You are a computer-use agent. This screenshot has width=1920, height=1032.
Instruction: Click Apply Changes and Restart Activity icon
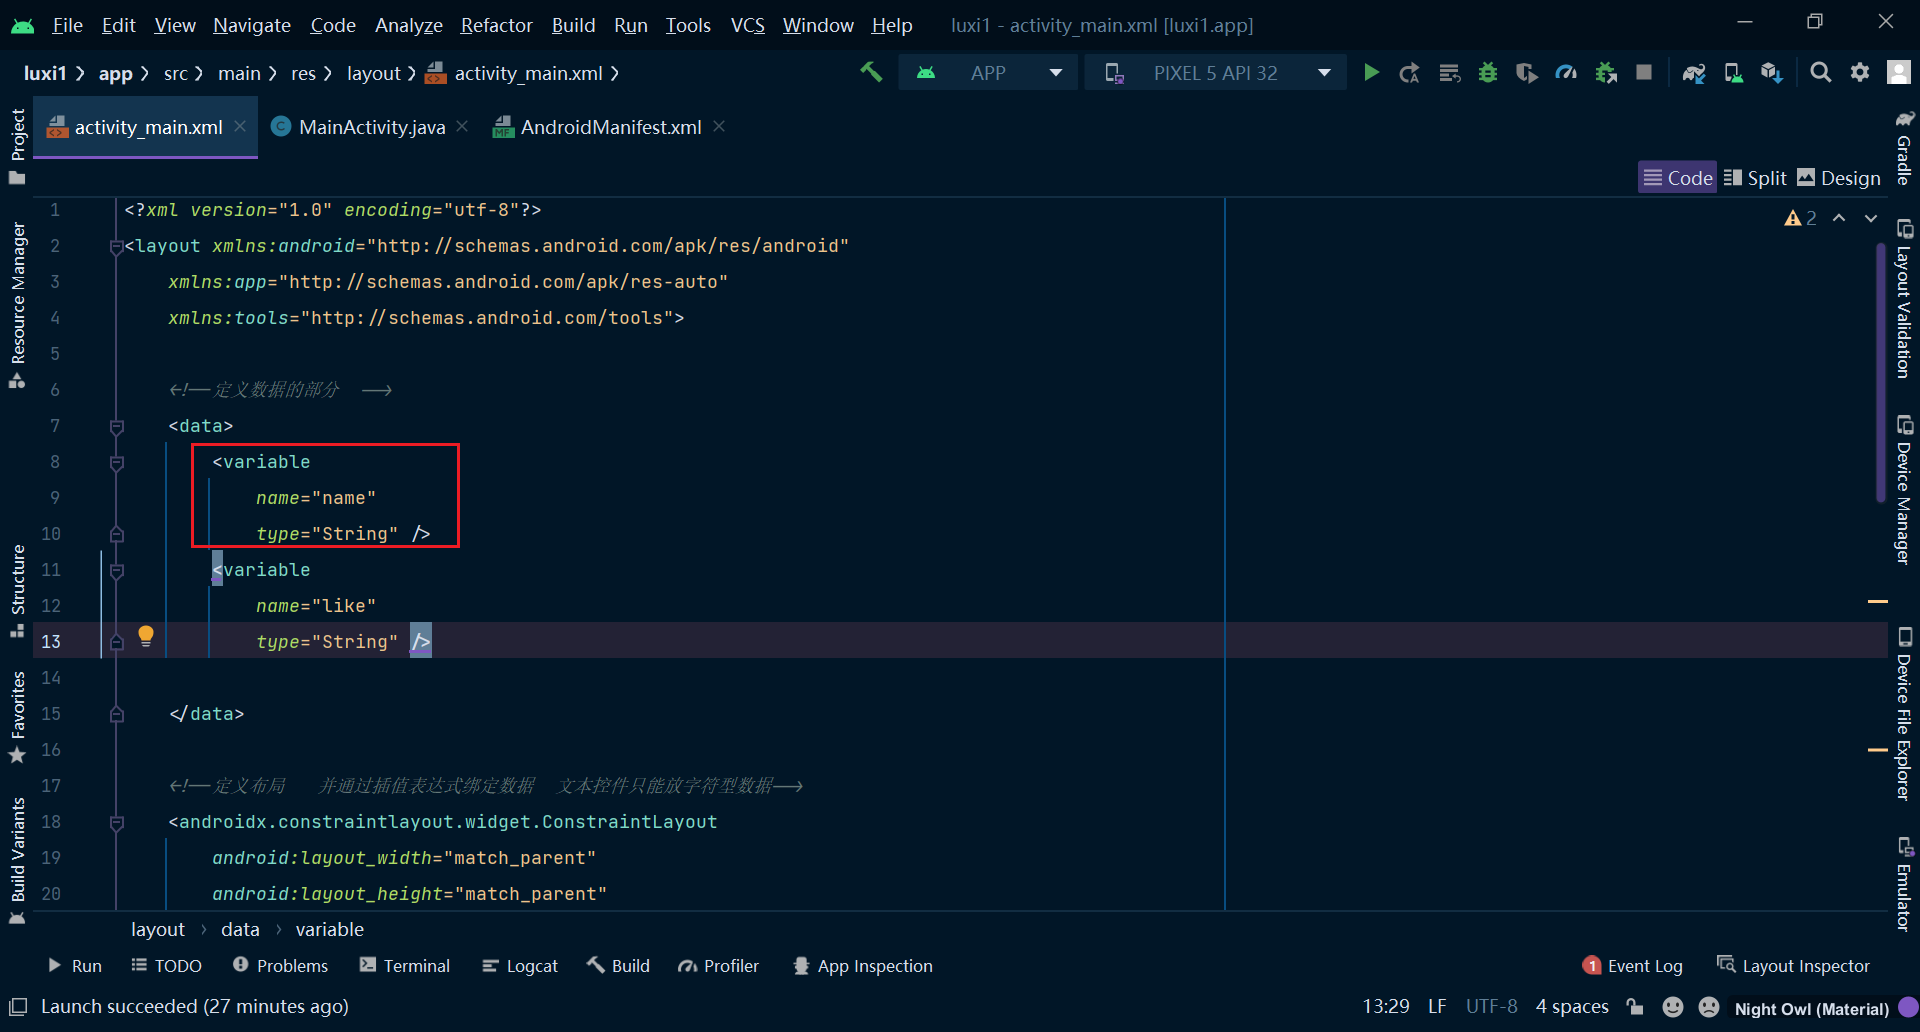(1409, 72)
